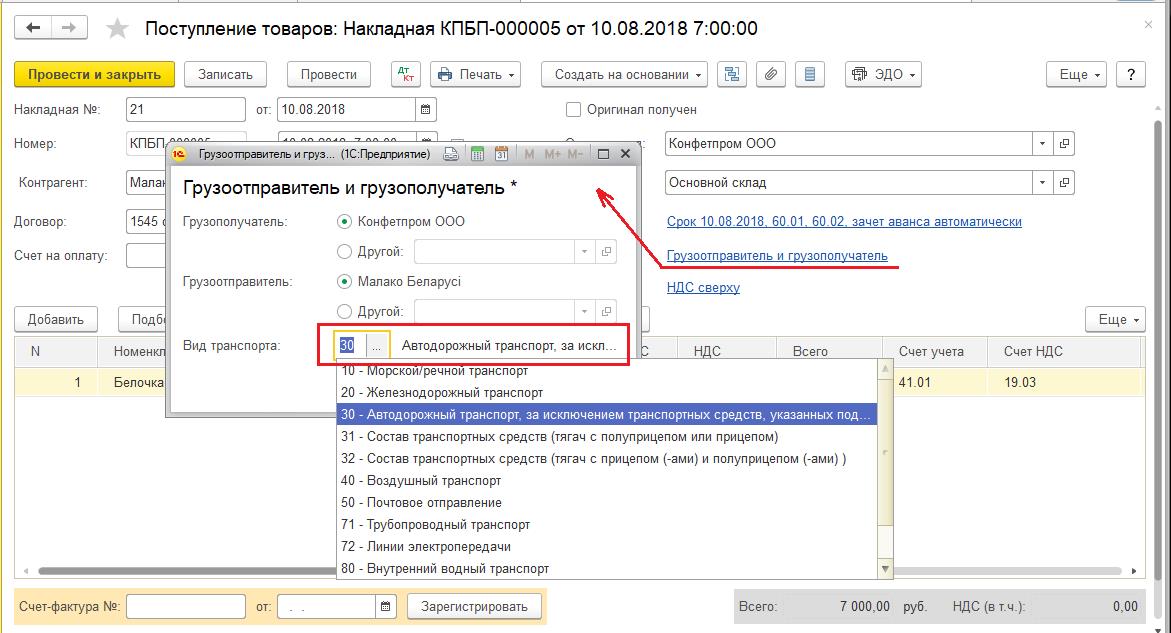This screenshot has width=1171, height=633.
Task: Expand the Печать dropdown
Action: click(476, 74)
